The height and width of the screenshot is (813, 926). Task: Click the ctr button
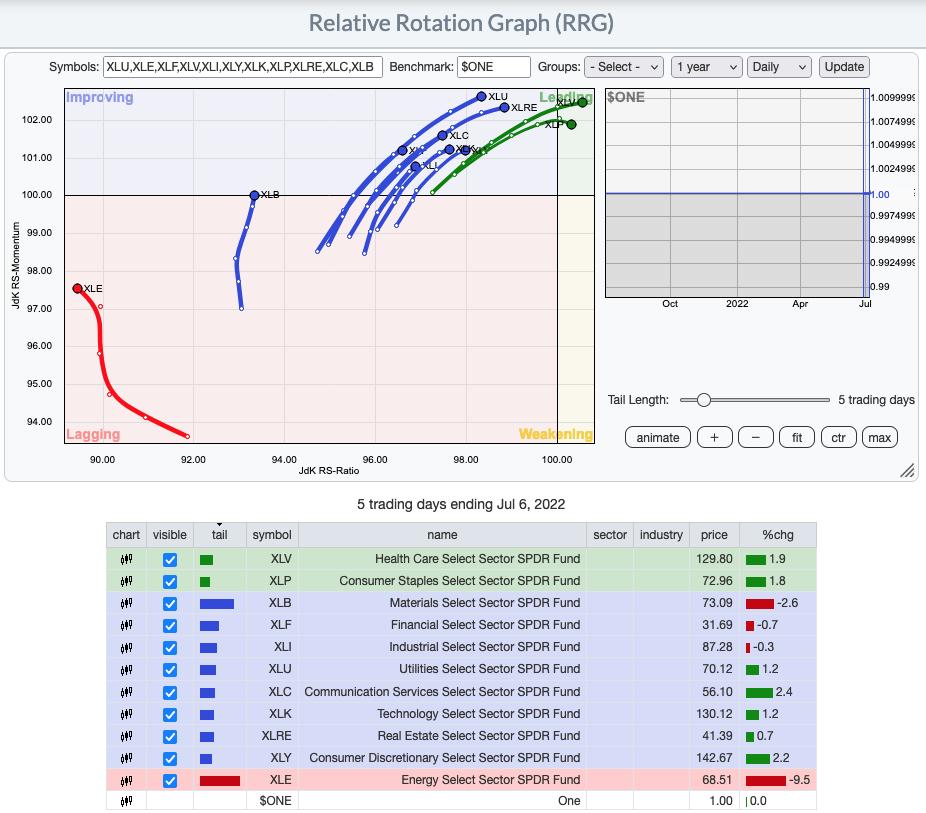click(x=839, y=437)
